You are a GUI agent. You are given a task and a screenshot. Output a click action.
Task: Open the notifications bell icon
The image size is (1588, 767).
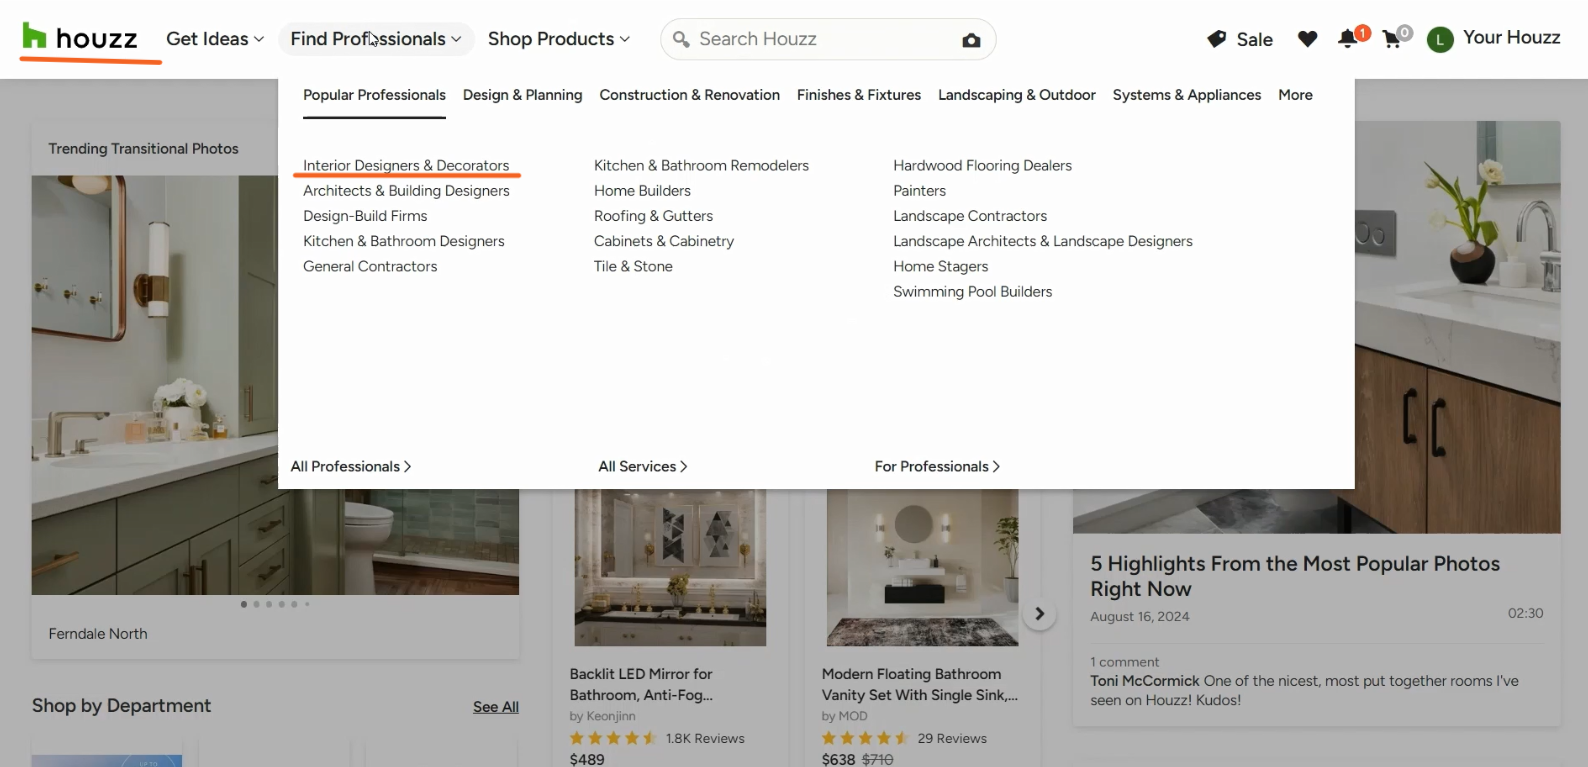(x=1348, y=39)
